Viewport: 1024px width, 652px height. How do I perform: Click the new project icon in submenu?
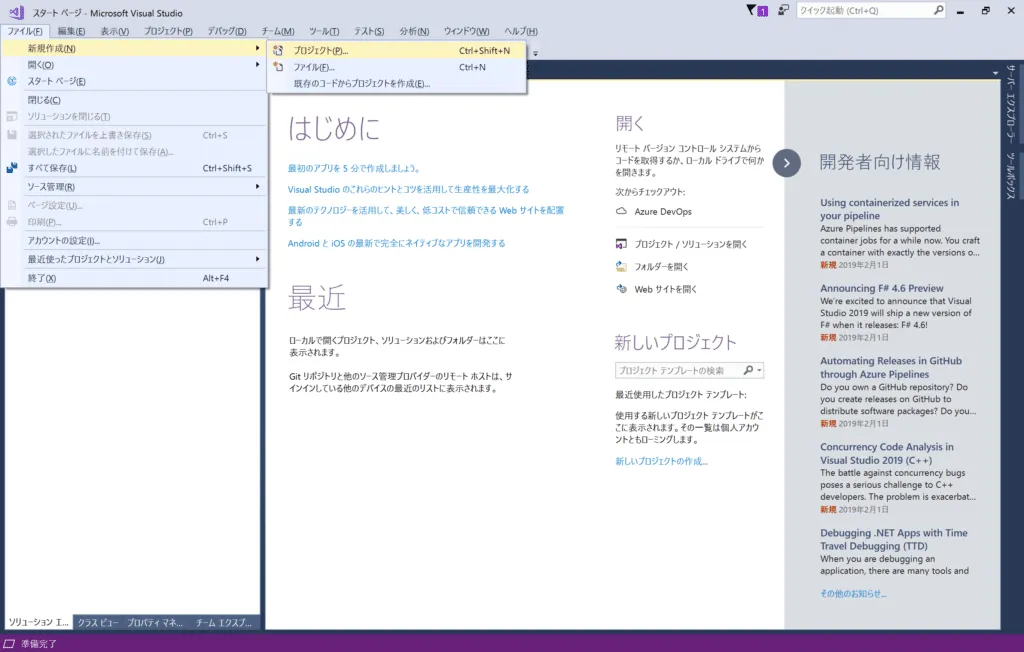278,50
